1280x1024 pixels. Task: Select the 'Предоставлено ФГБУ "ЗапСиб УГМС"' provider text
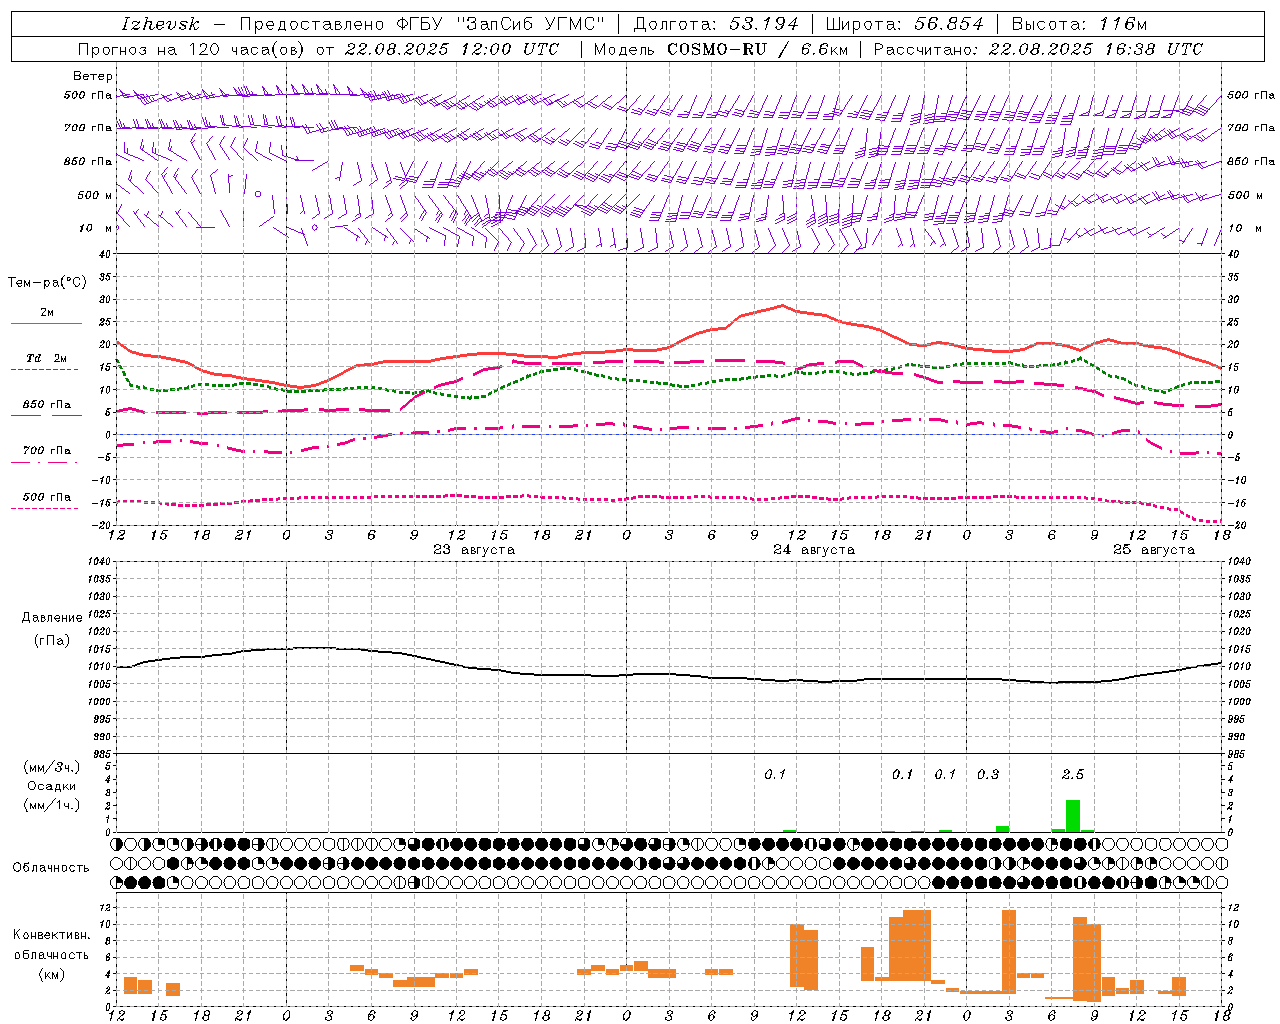422,23
